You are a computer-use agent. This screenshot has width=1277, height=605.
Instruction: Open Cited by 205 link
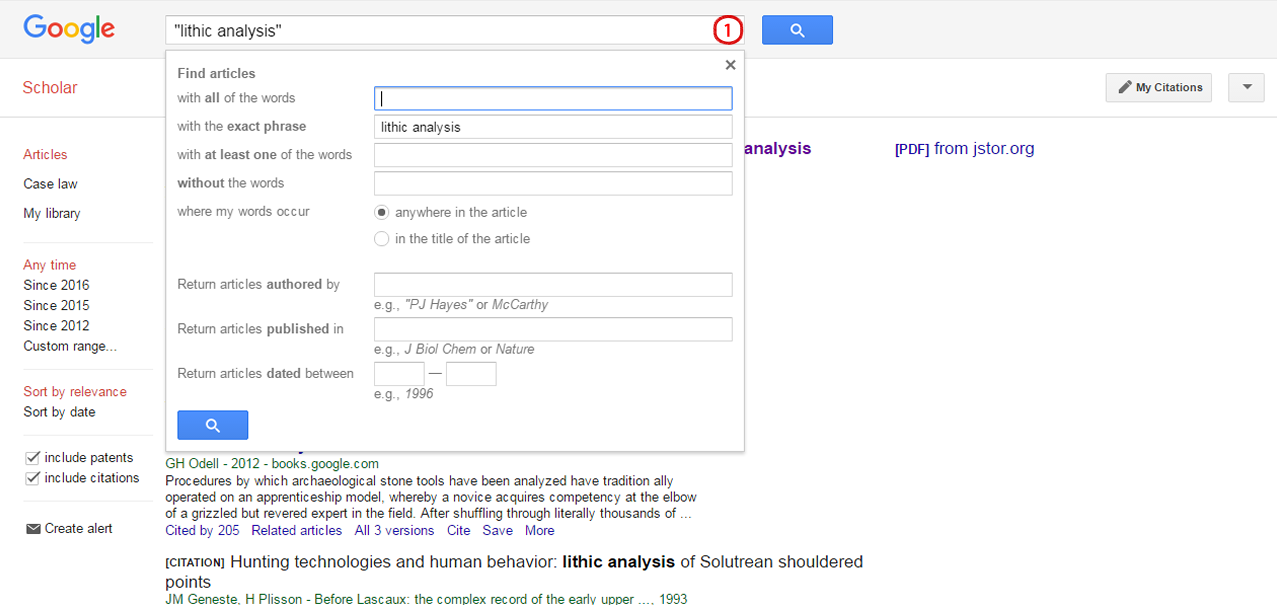coord(202,531)
